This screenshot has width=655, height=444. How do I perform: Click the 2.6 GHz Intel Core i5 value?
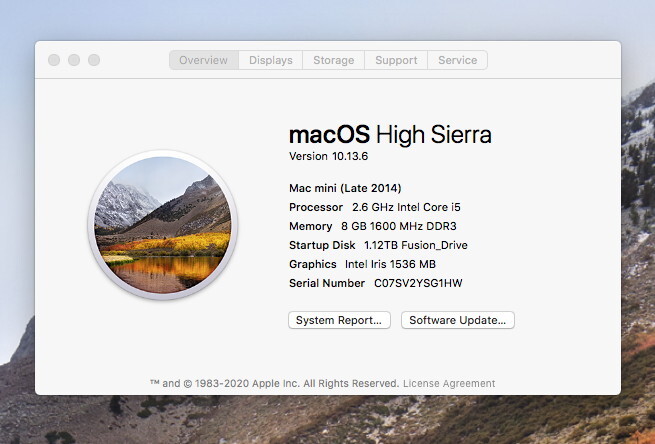[x=406, y=207]
